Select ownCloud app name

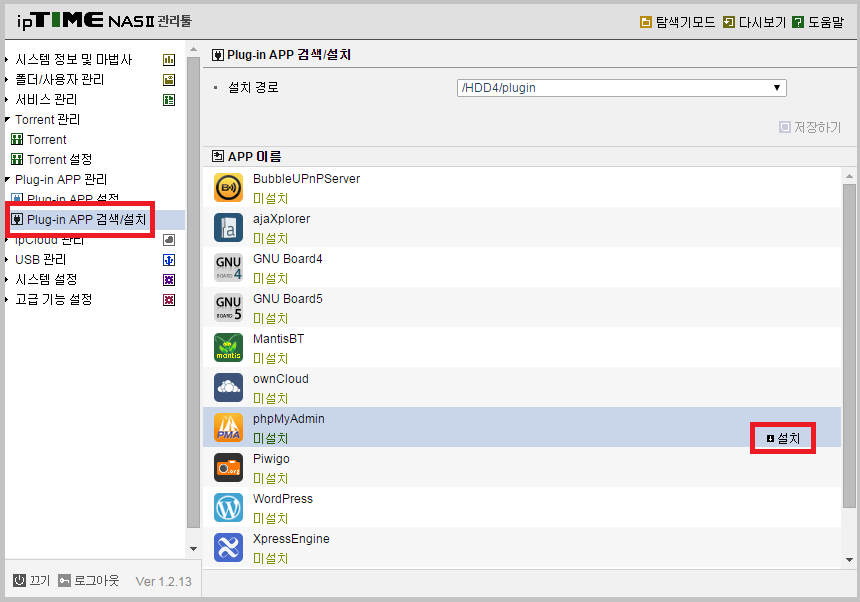coord(280,379)
